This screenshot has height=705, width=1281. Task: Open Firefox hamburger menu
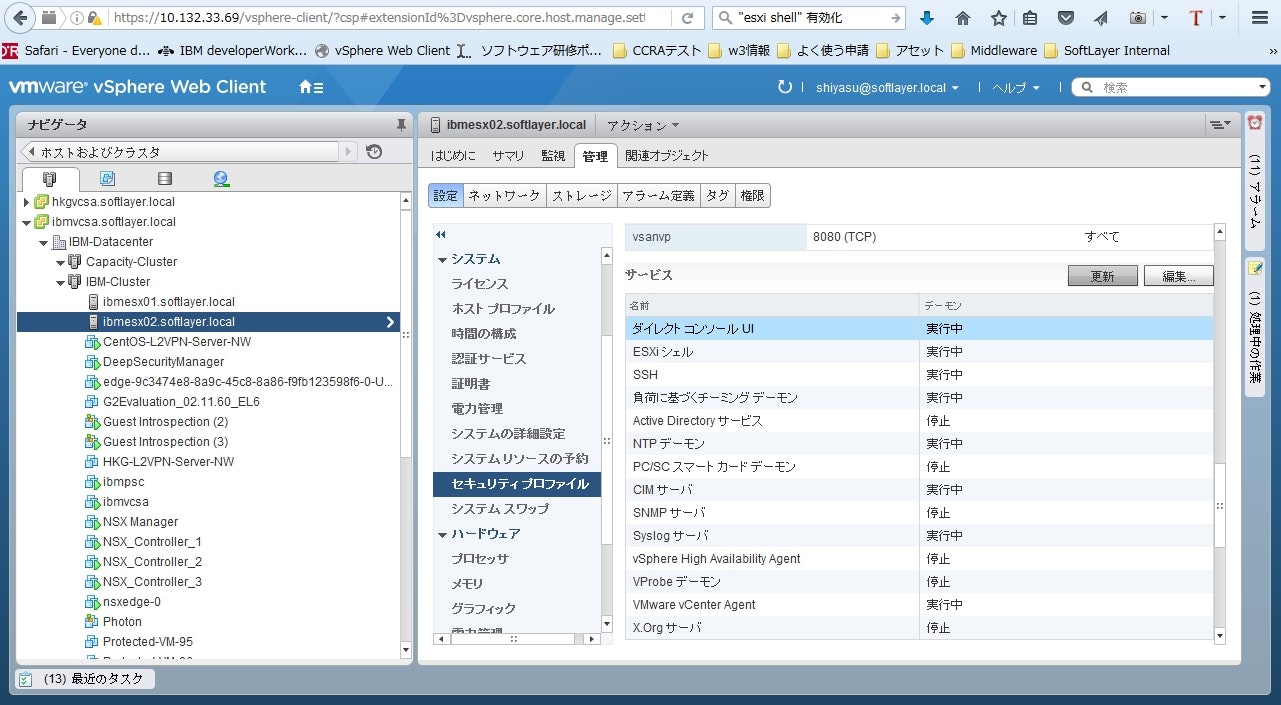tap(1259, 18)
